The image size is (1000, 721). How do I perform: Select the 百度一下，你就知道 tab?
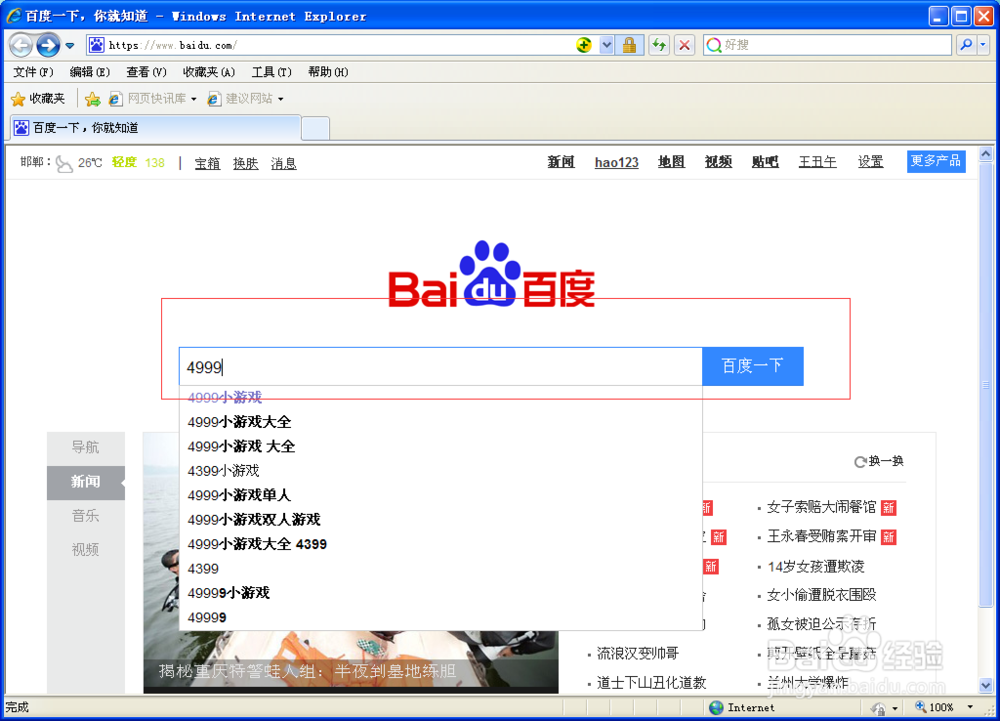pyautogui.click(x=155, y=127)
